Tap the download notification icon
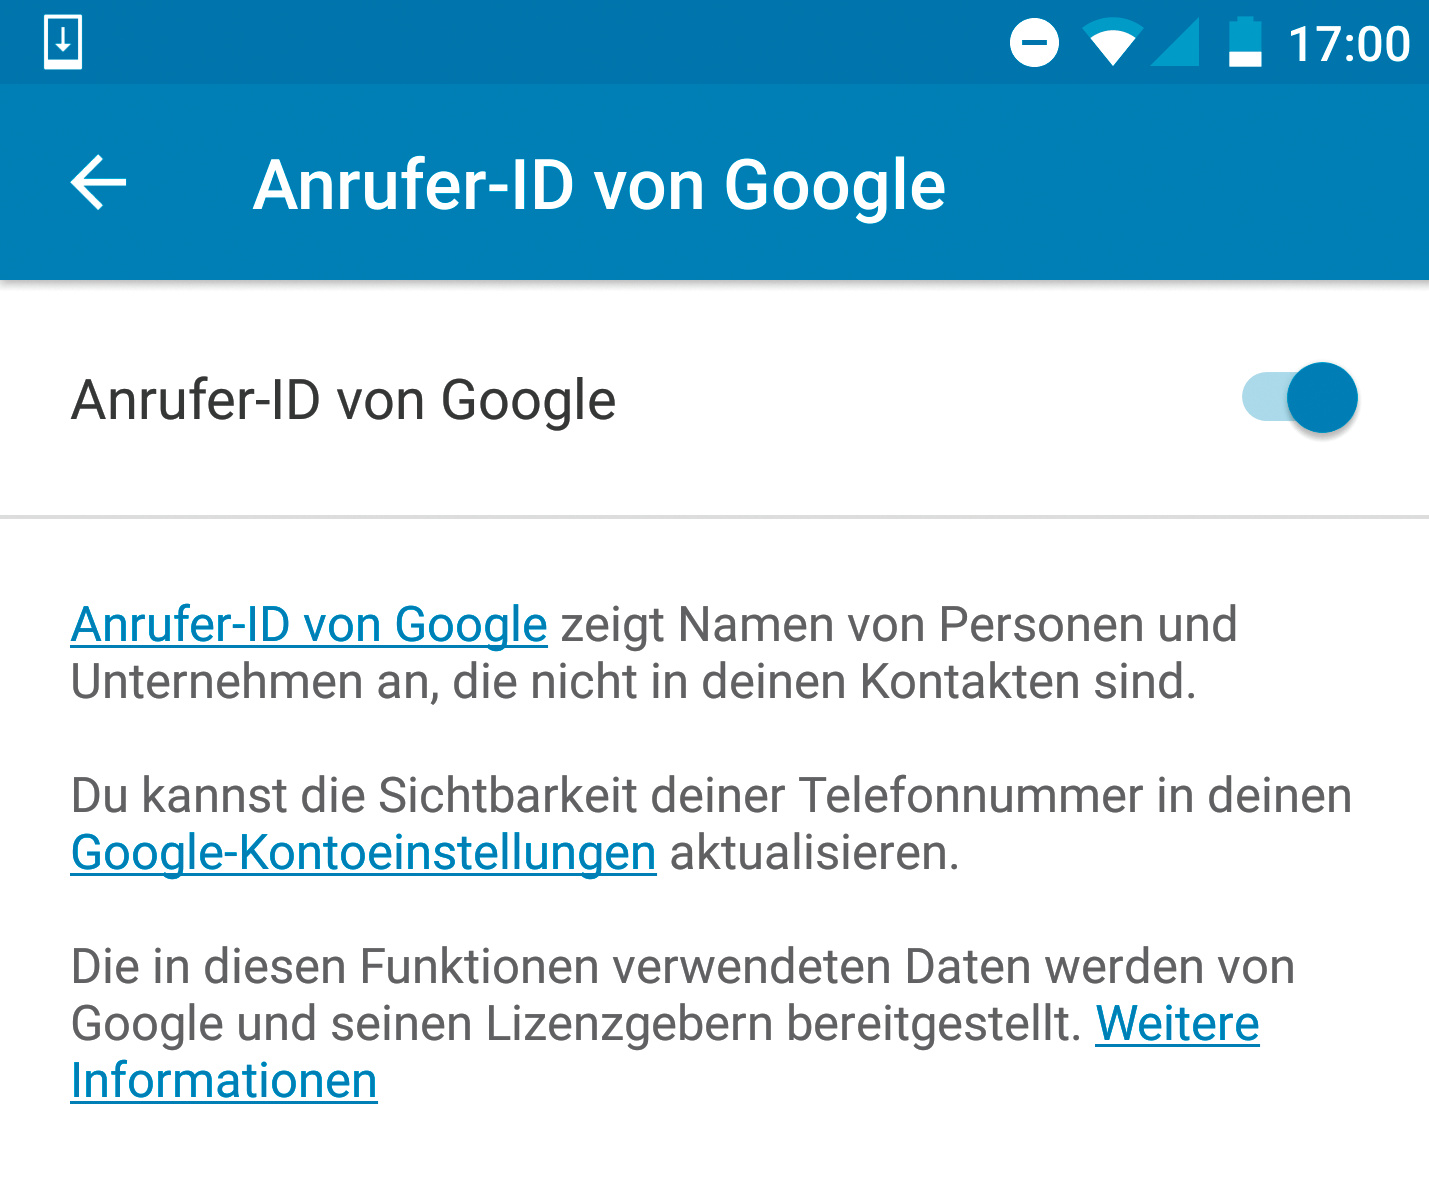1429x1191 pixels. 63,43
